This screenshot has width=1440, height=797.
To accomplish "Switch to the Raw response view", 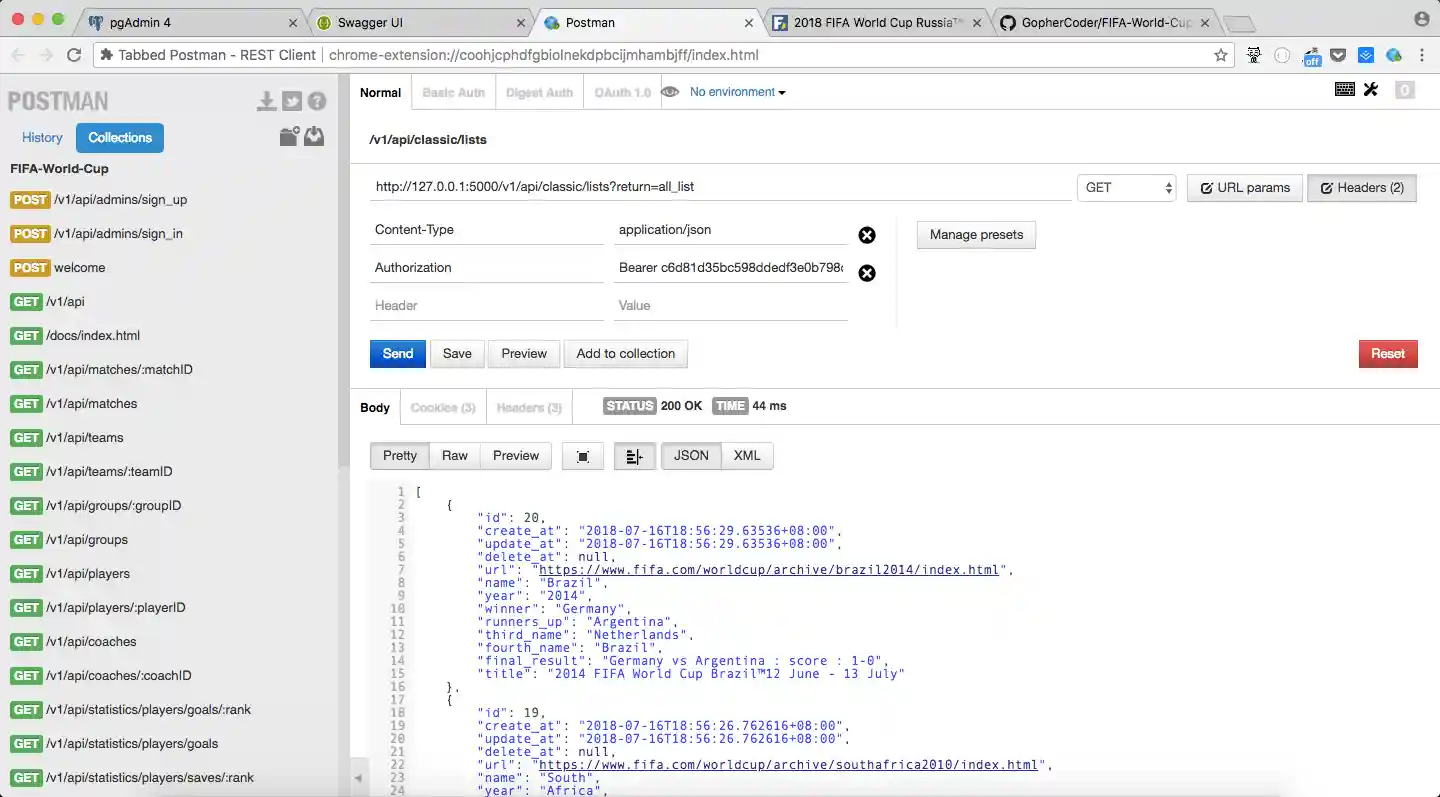I will point(455,456).
